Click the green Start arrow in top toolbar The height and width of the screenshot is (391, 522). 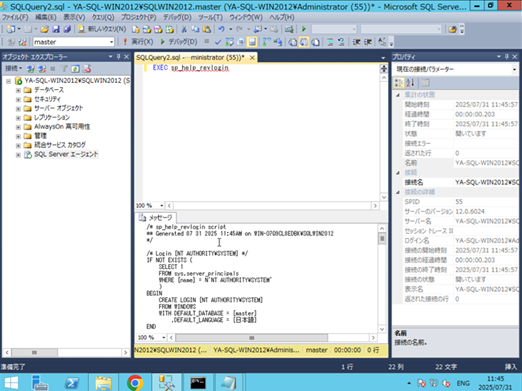coord(304,29)
